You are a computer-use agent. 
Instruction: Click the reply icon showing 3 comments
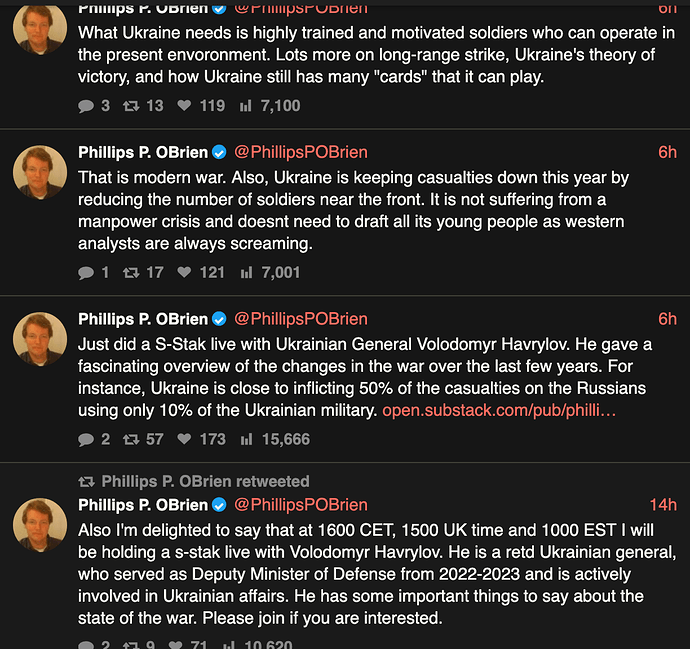[86, 105]
